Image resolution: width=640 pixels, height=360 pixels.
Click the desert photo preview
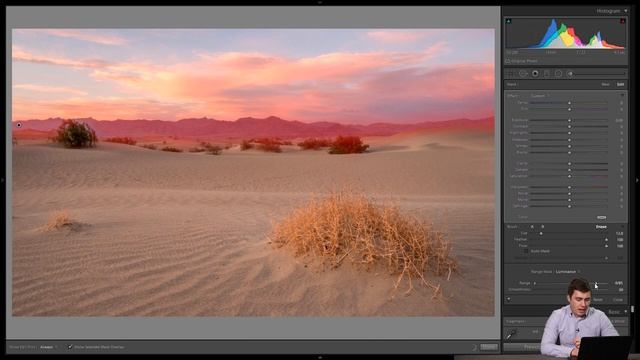(x=253, y=172)
